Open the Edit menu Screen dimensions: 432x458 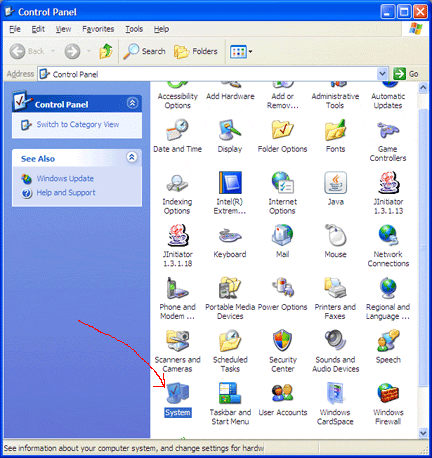click(38, 29)
